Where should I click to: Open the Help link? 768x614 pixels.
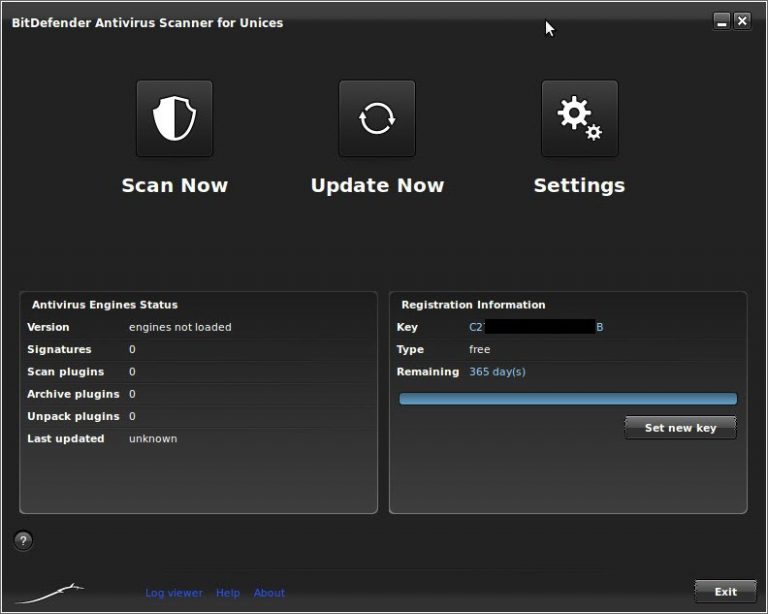[x=228, y=592]
